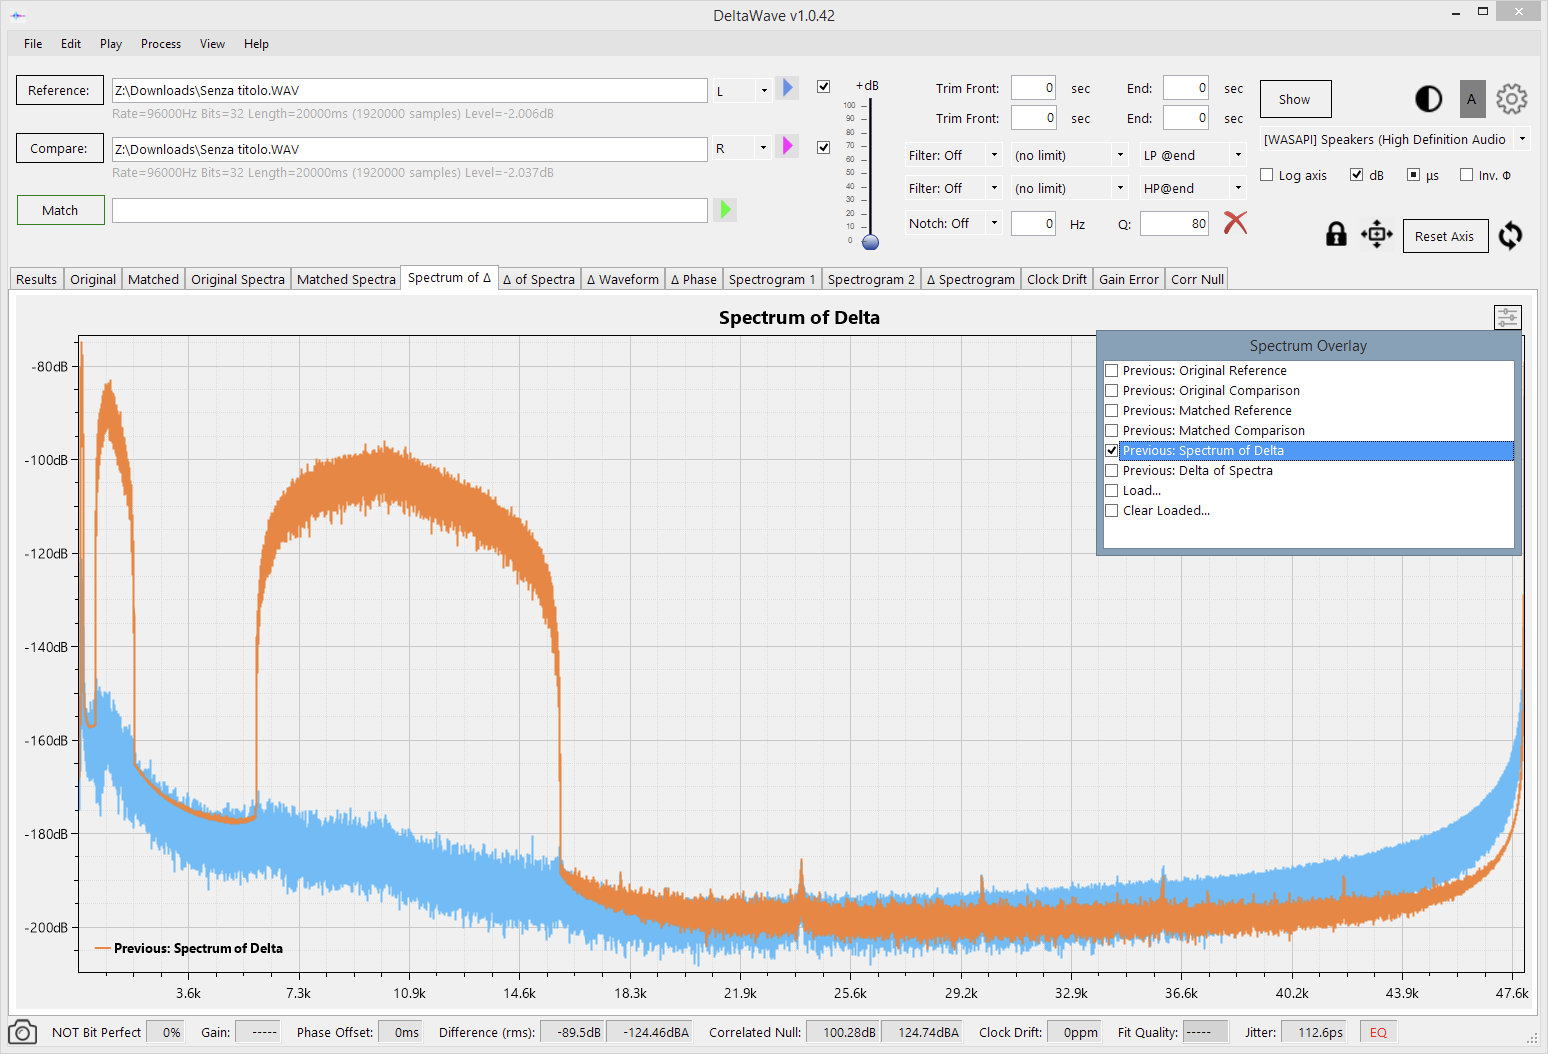Image resolution: width=1548 pixels, height=1054 pixels.
Task: Open the WASAPI Speakers output device dropdown
Action: 1395,139
